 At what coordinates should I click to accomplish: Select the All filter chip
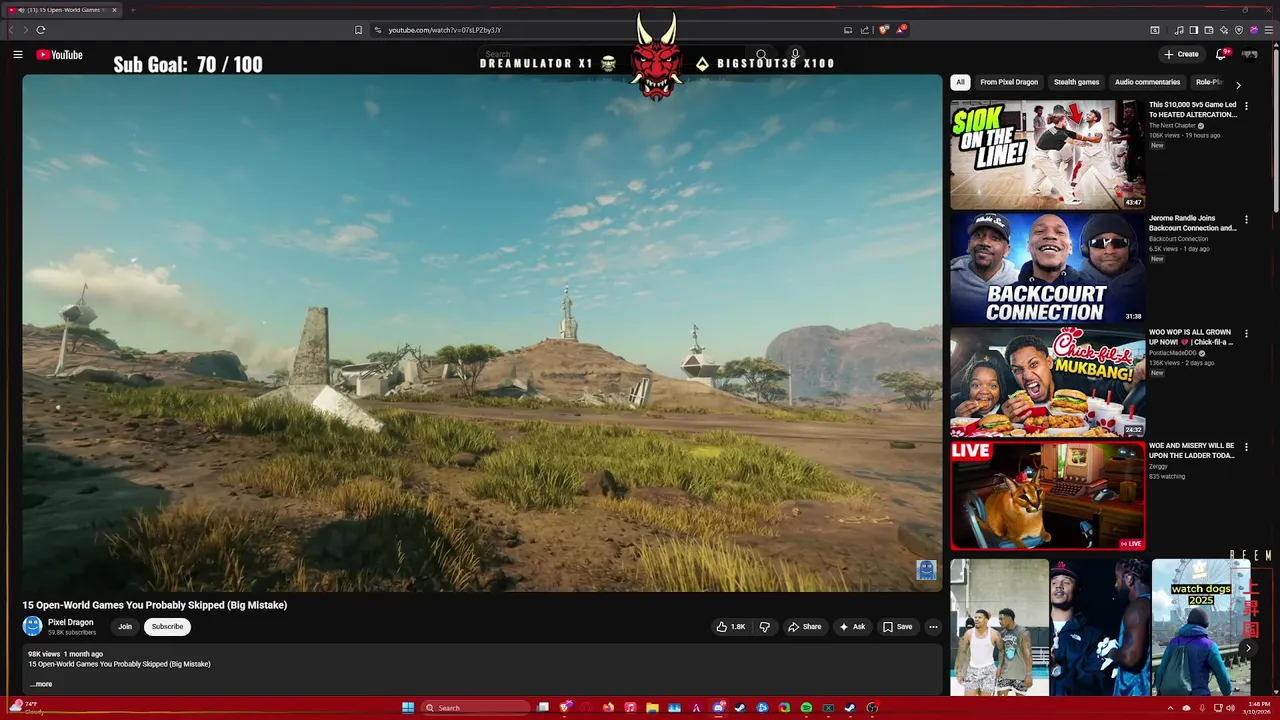coord(960,82)
